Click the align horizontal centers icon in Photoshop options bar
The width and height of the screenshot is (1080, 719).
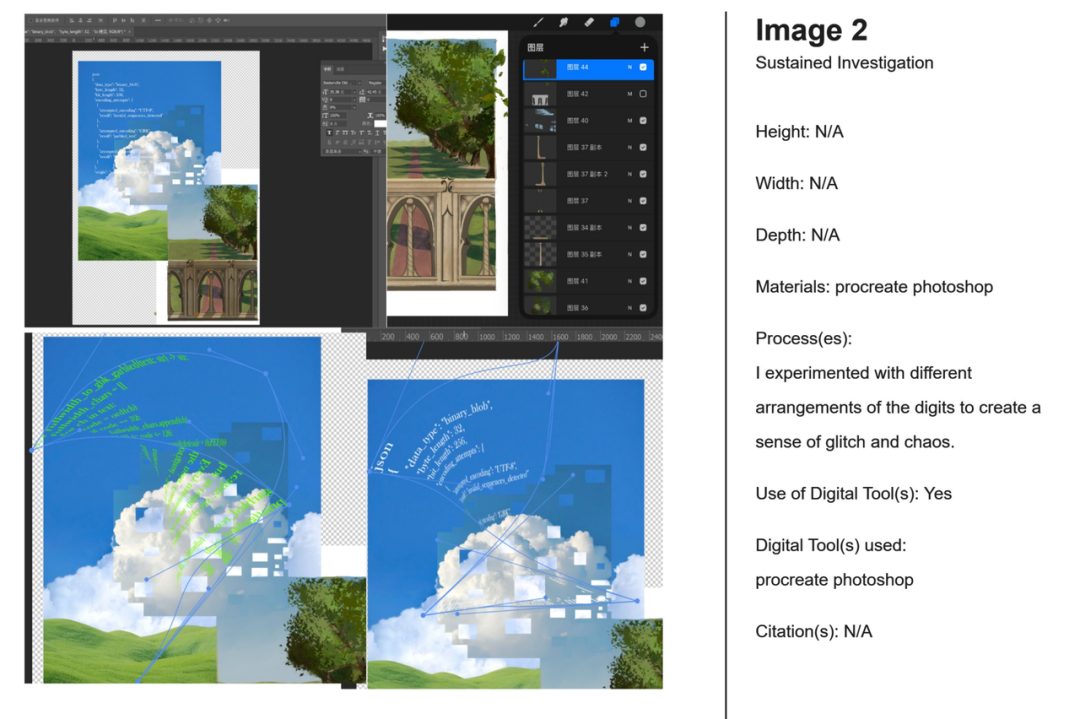(x=81, y=21)
